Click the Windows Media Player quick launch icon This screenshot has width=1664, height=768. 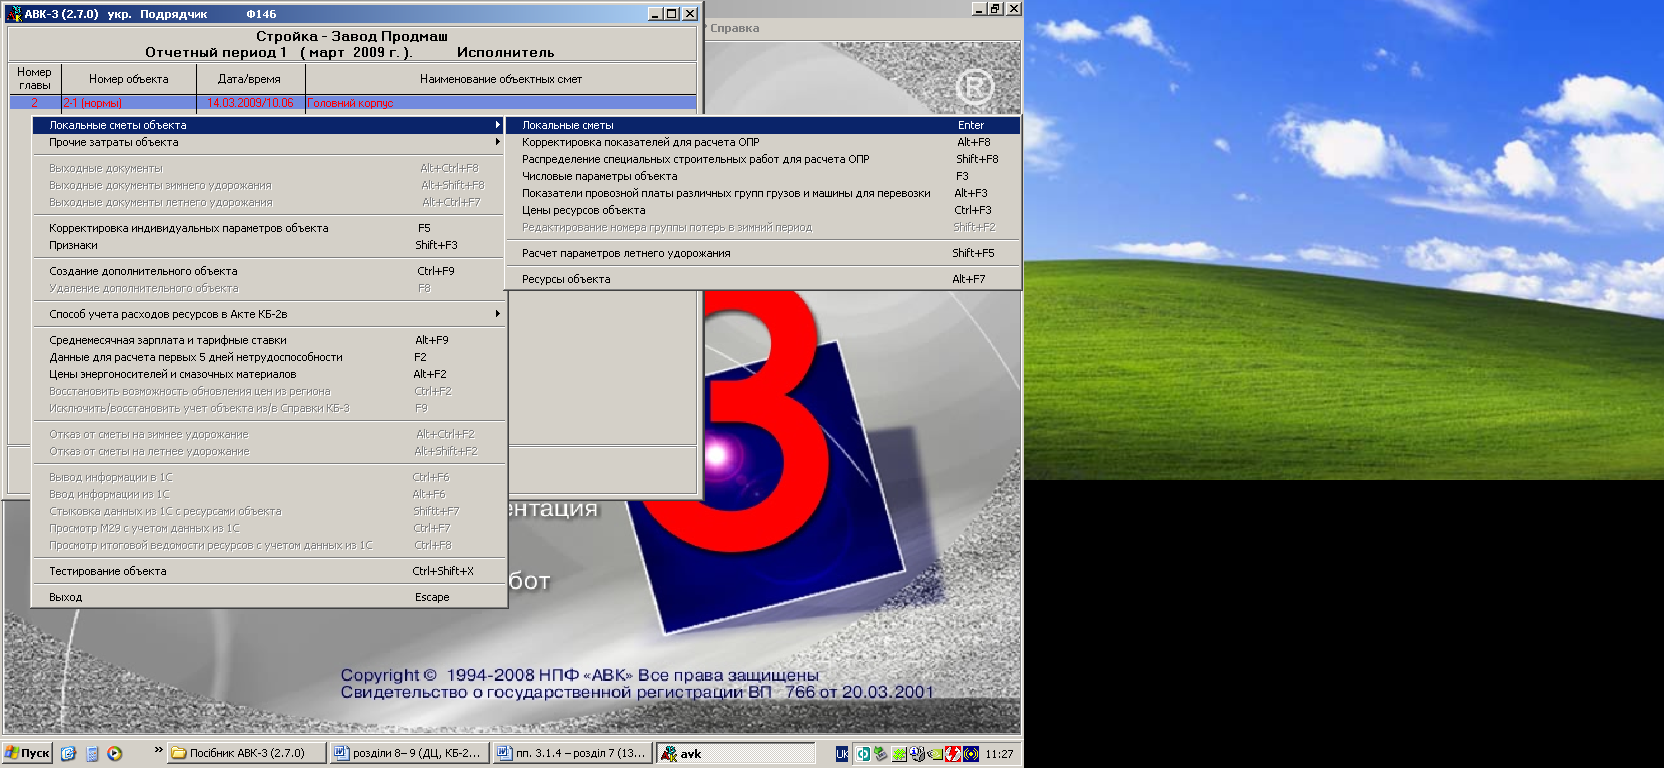115,754
